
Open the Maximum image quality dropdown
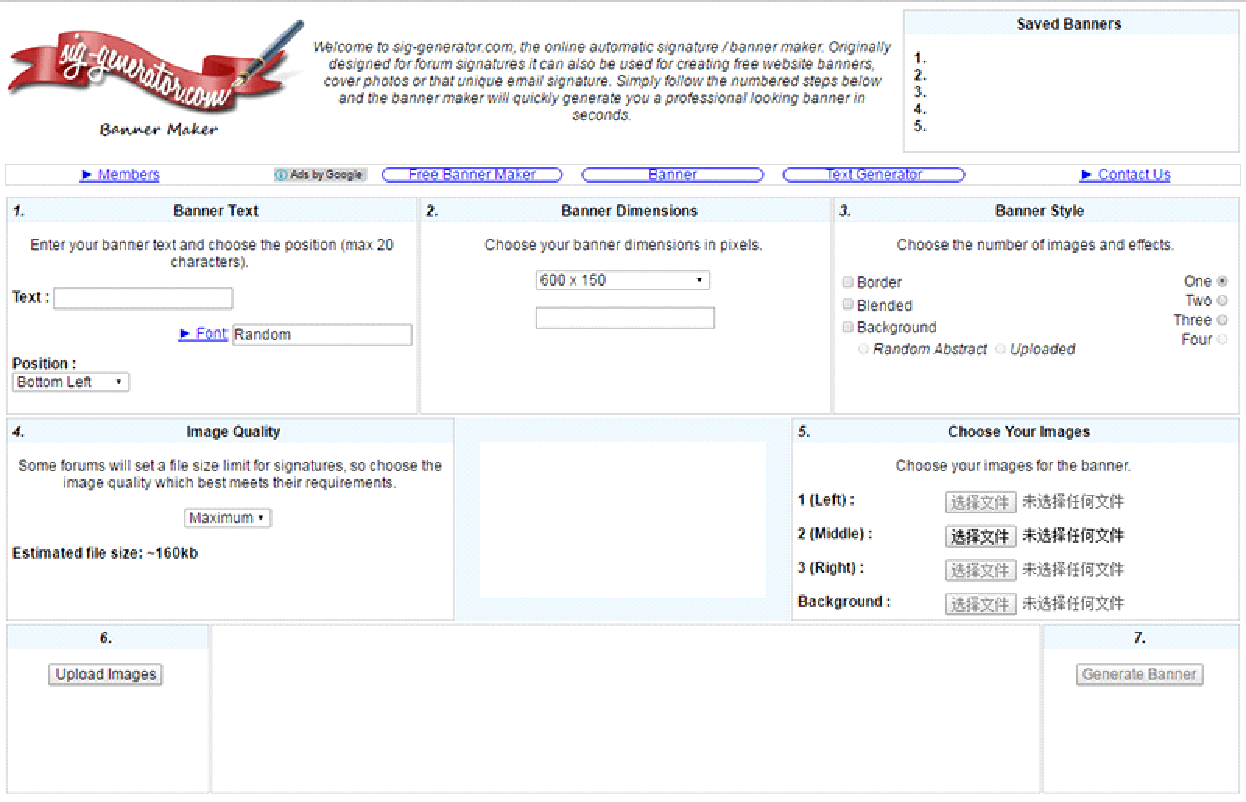click(228, 518)
